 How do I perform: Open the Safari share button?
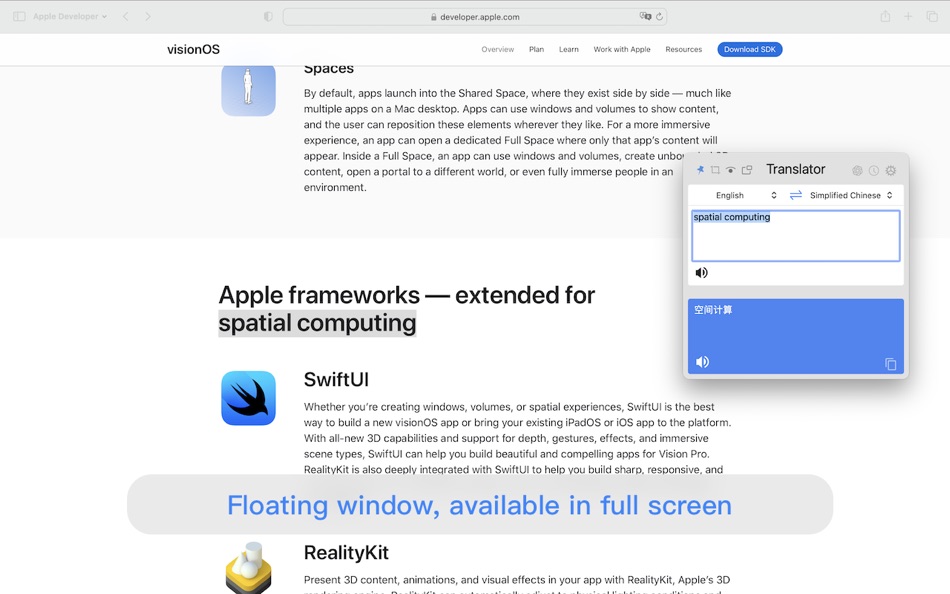point(885,16)
